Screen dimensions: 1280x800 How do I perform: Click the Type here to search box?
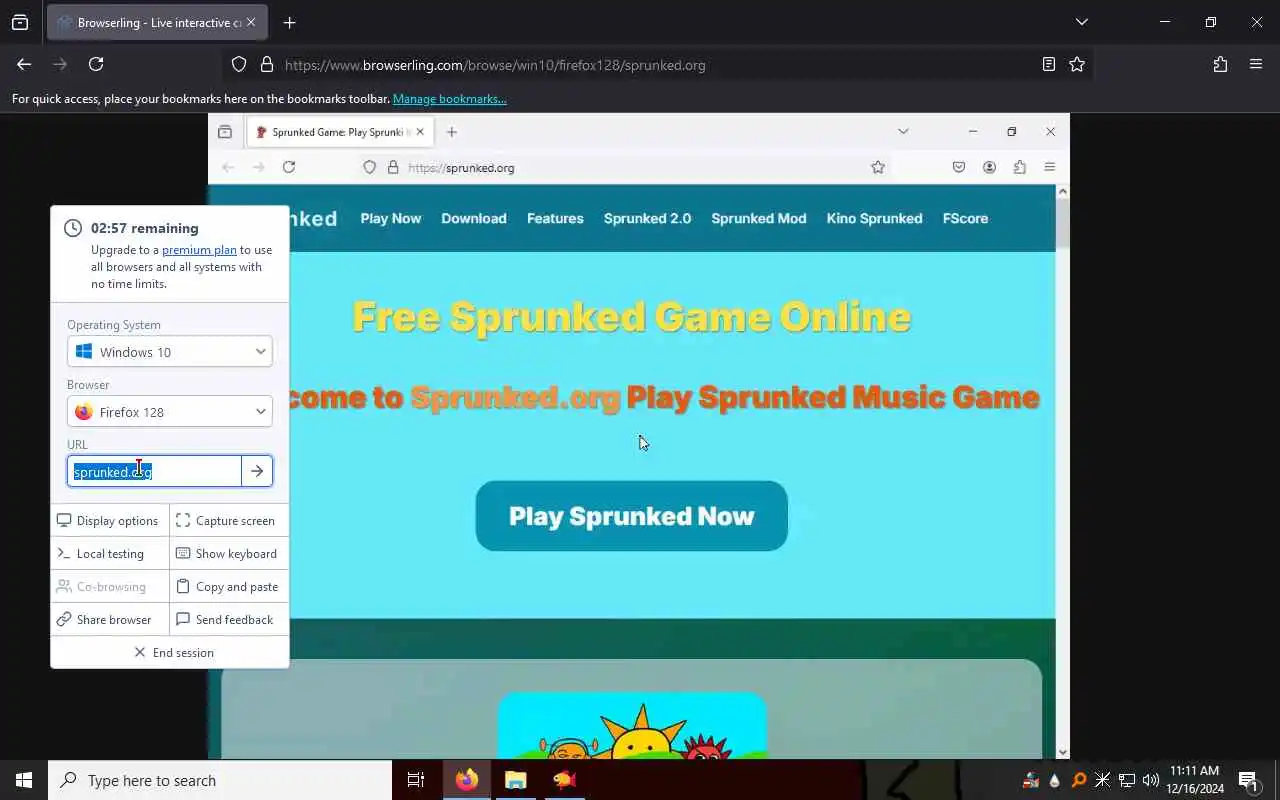pos(220,780)
